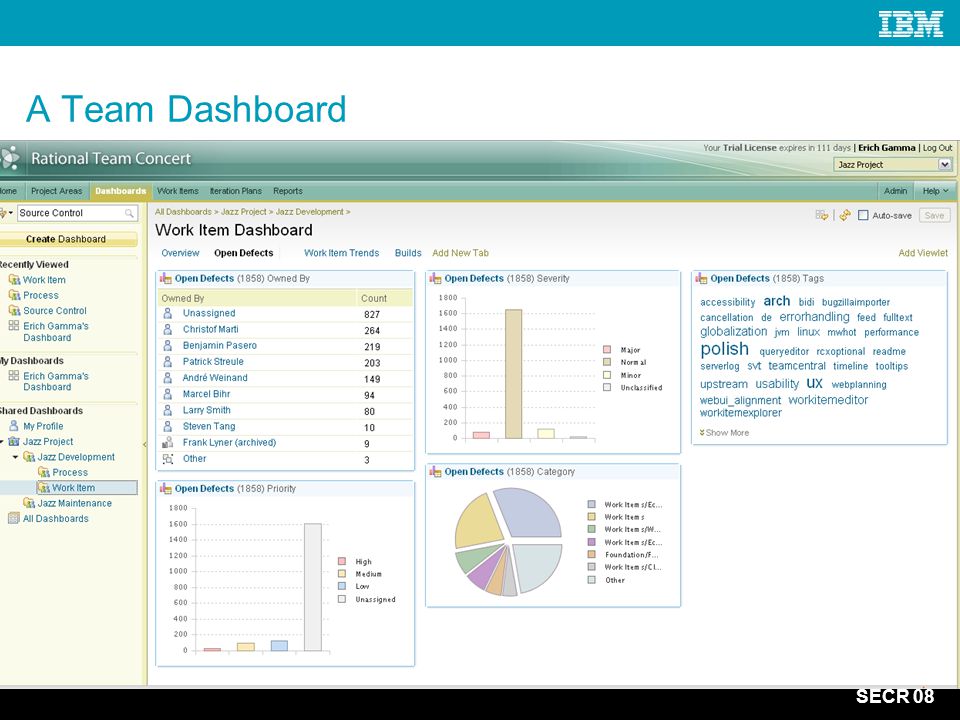Click the Save button
Screen dimensions: 960x720
click(934, 216)
